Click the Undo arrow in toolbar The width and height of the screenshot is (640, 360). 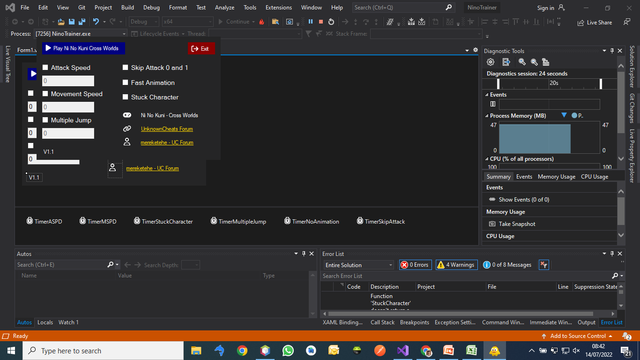coord(96,22)
